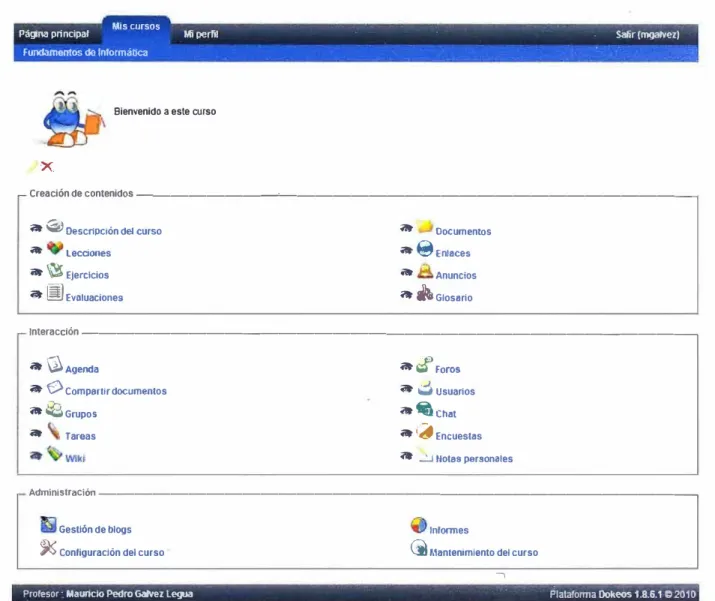Viewport: 715px width, 601px height.
Task: Hide the Agenda tool with its eye
Action: (36, 366)
